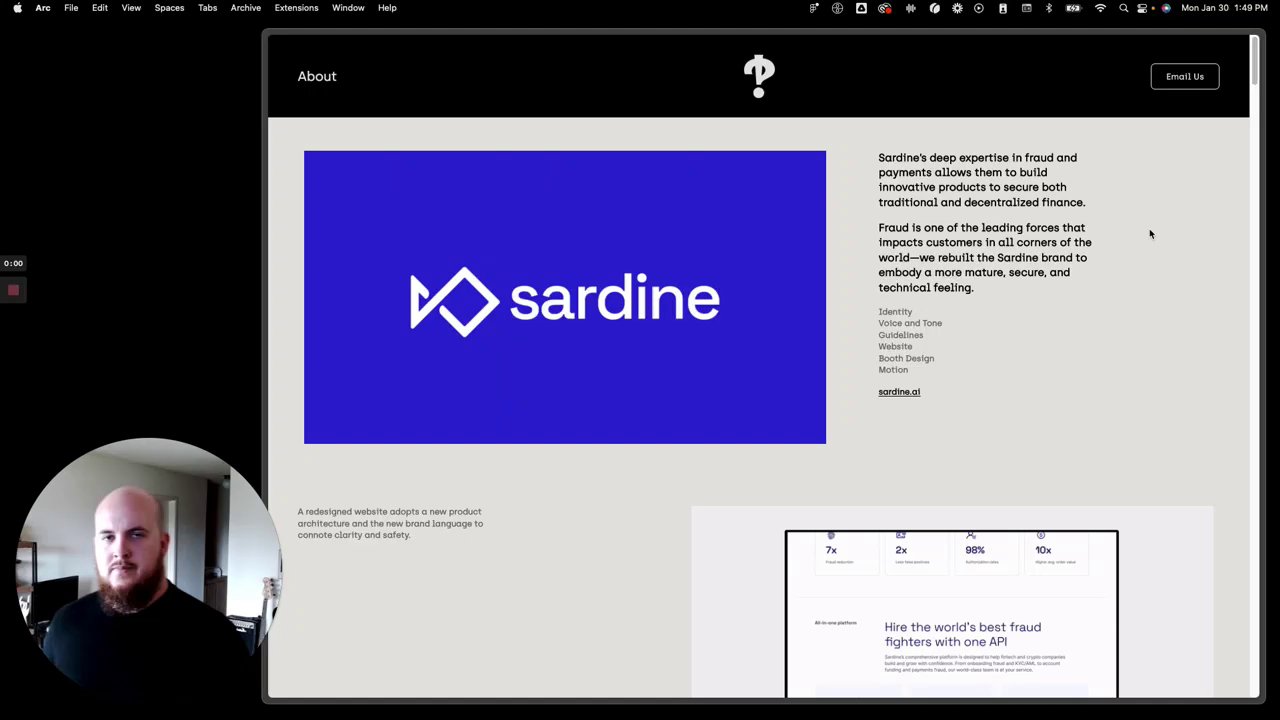
Task: Open Wi-Fi menu
Action: coord(1100,8)
